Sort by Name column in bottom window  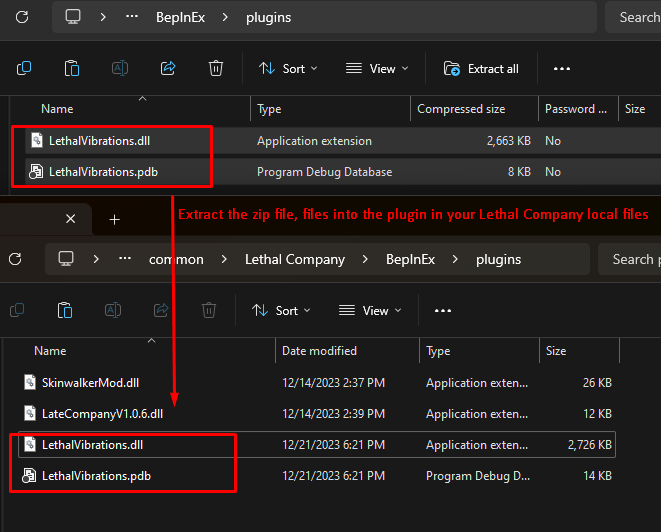50,351
